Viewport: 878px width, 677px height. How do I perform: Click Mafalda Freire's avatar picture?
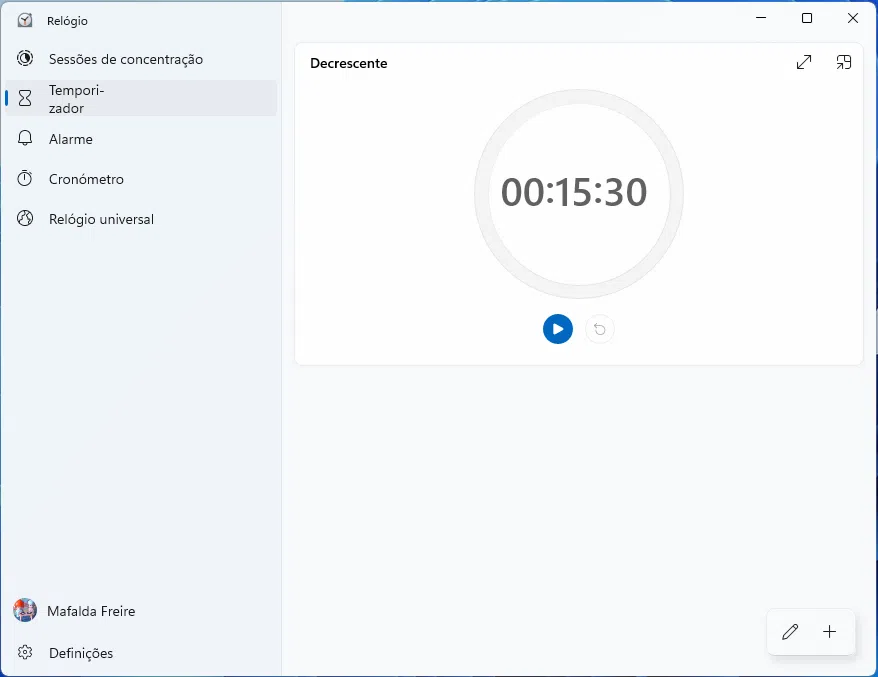tap(25, 610)
